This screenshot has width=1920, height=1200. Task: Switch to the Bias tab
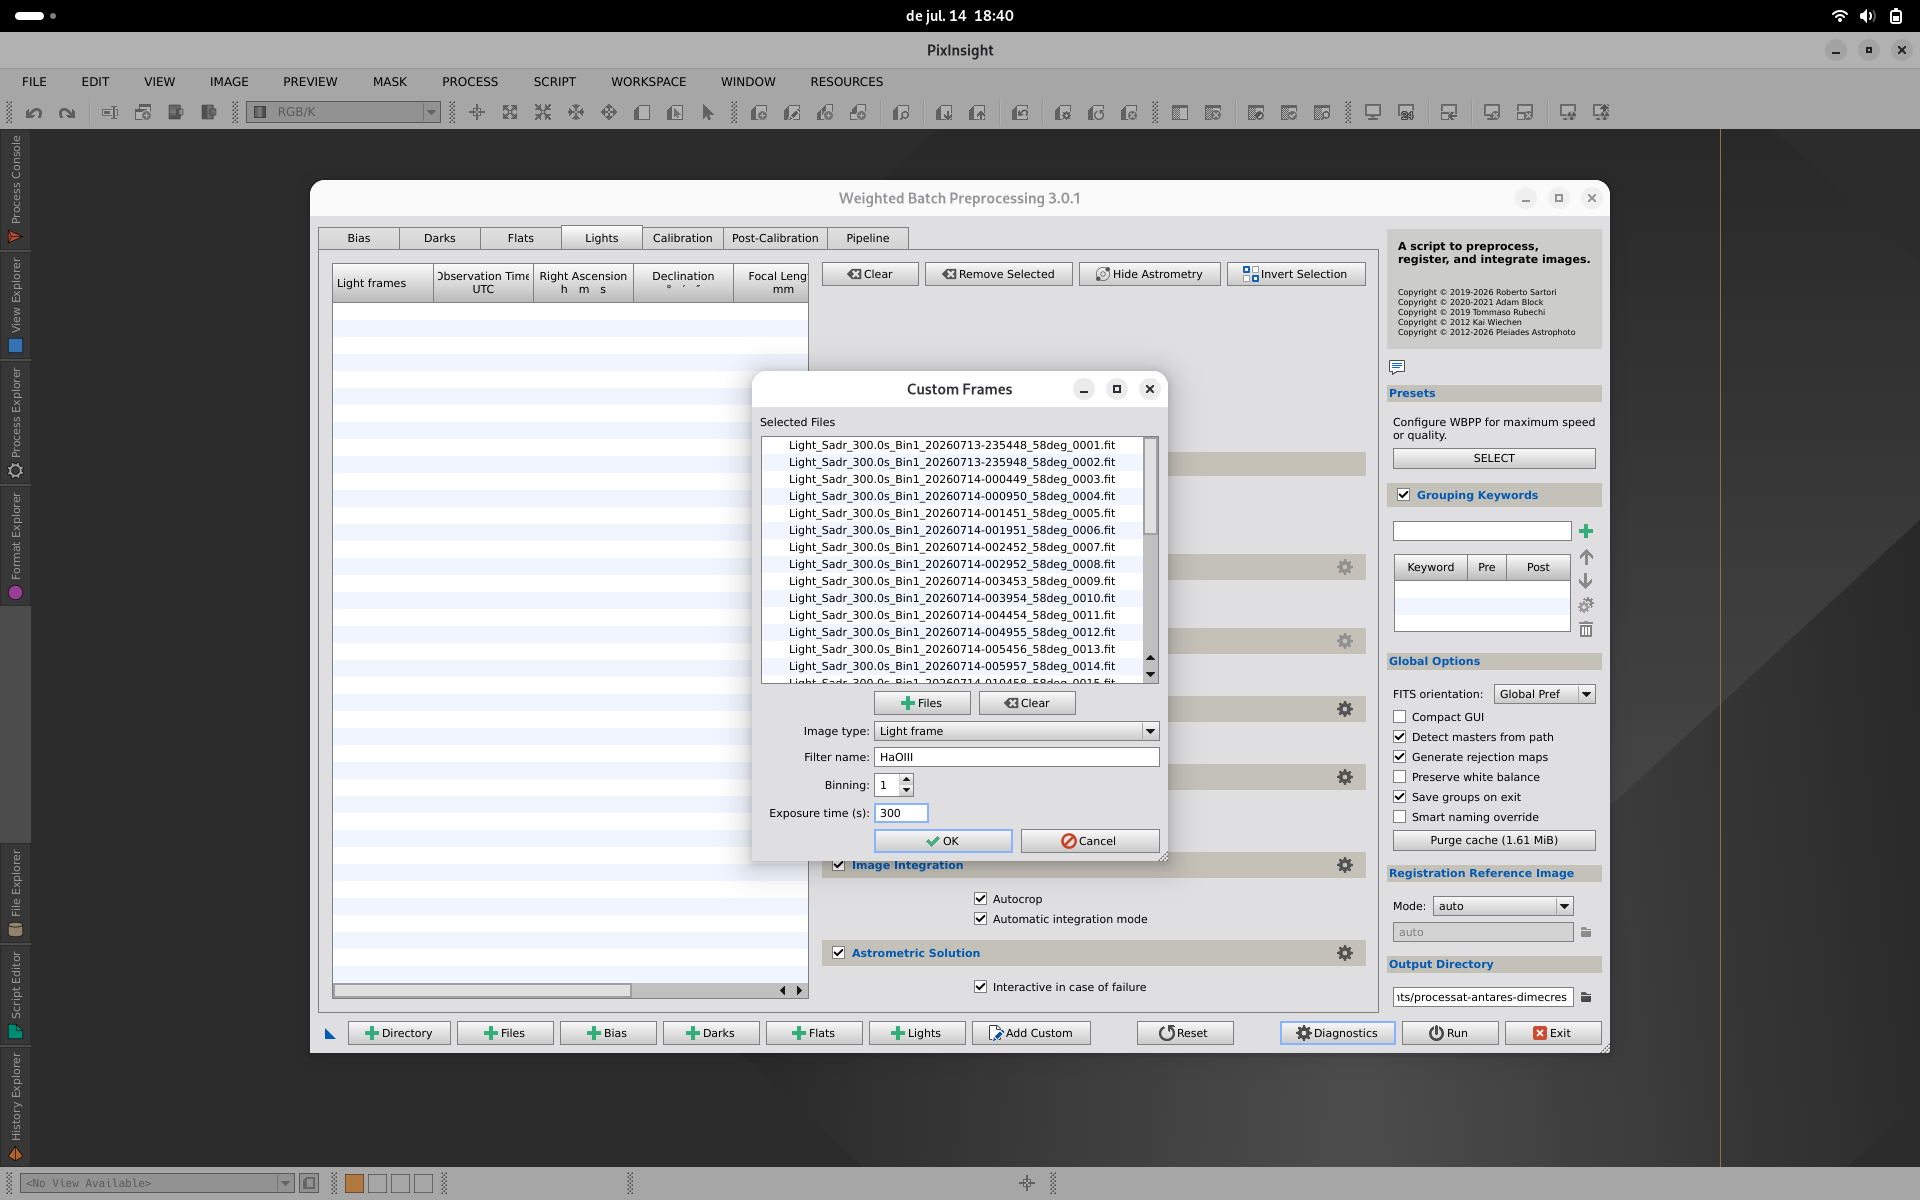click(359, 238)
